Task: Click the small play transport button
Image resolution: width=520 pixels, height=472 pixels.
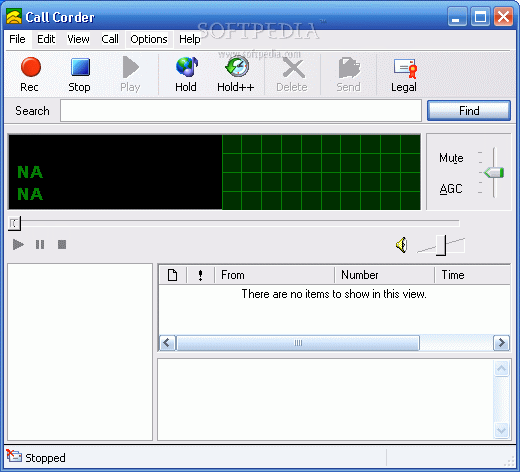Action: [18, 245]
